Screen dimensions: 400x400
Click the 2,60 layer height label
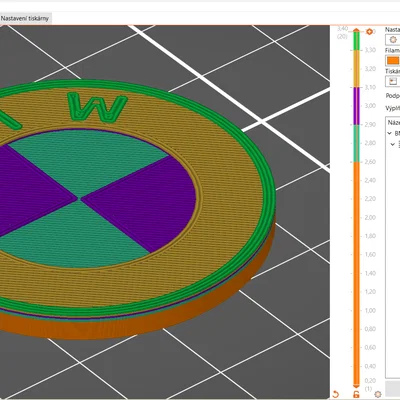click(370, 162)
